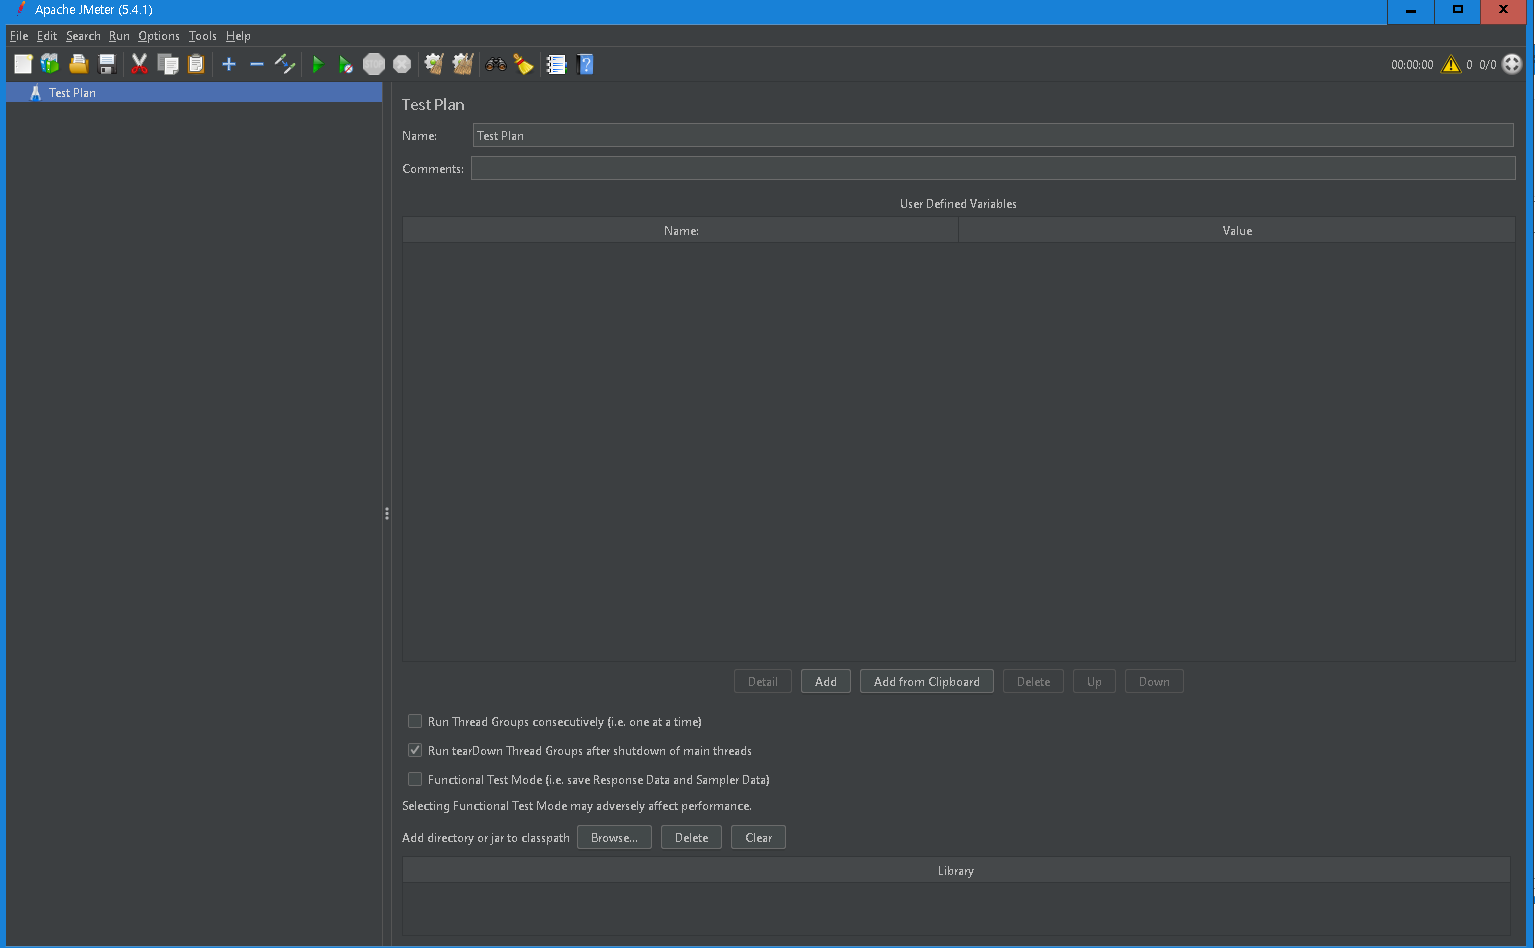Viewport: 1535px width, 948px height.
Task: Click the Copy icon in toolbar
Action: coord(168,64)
